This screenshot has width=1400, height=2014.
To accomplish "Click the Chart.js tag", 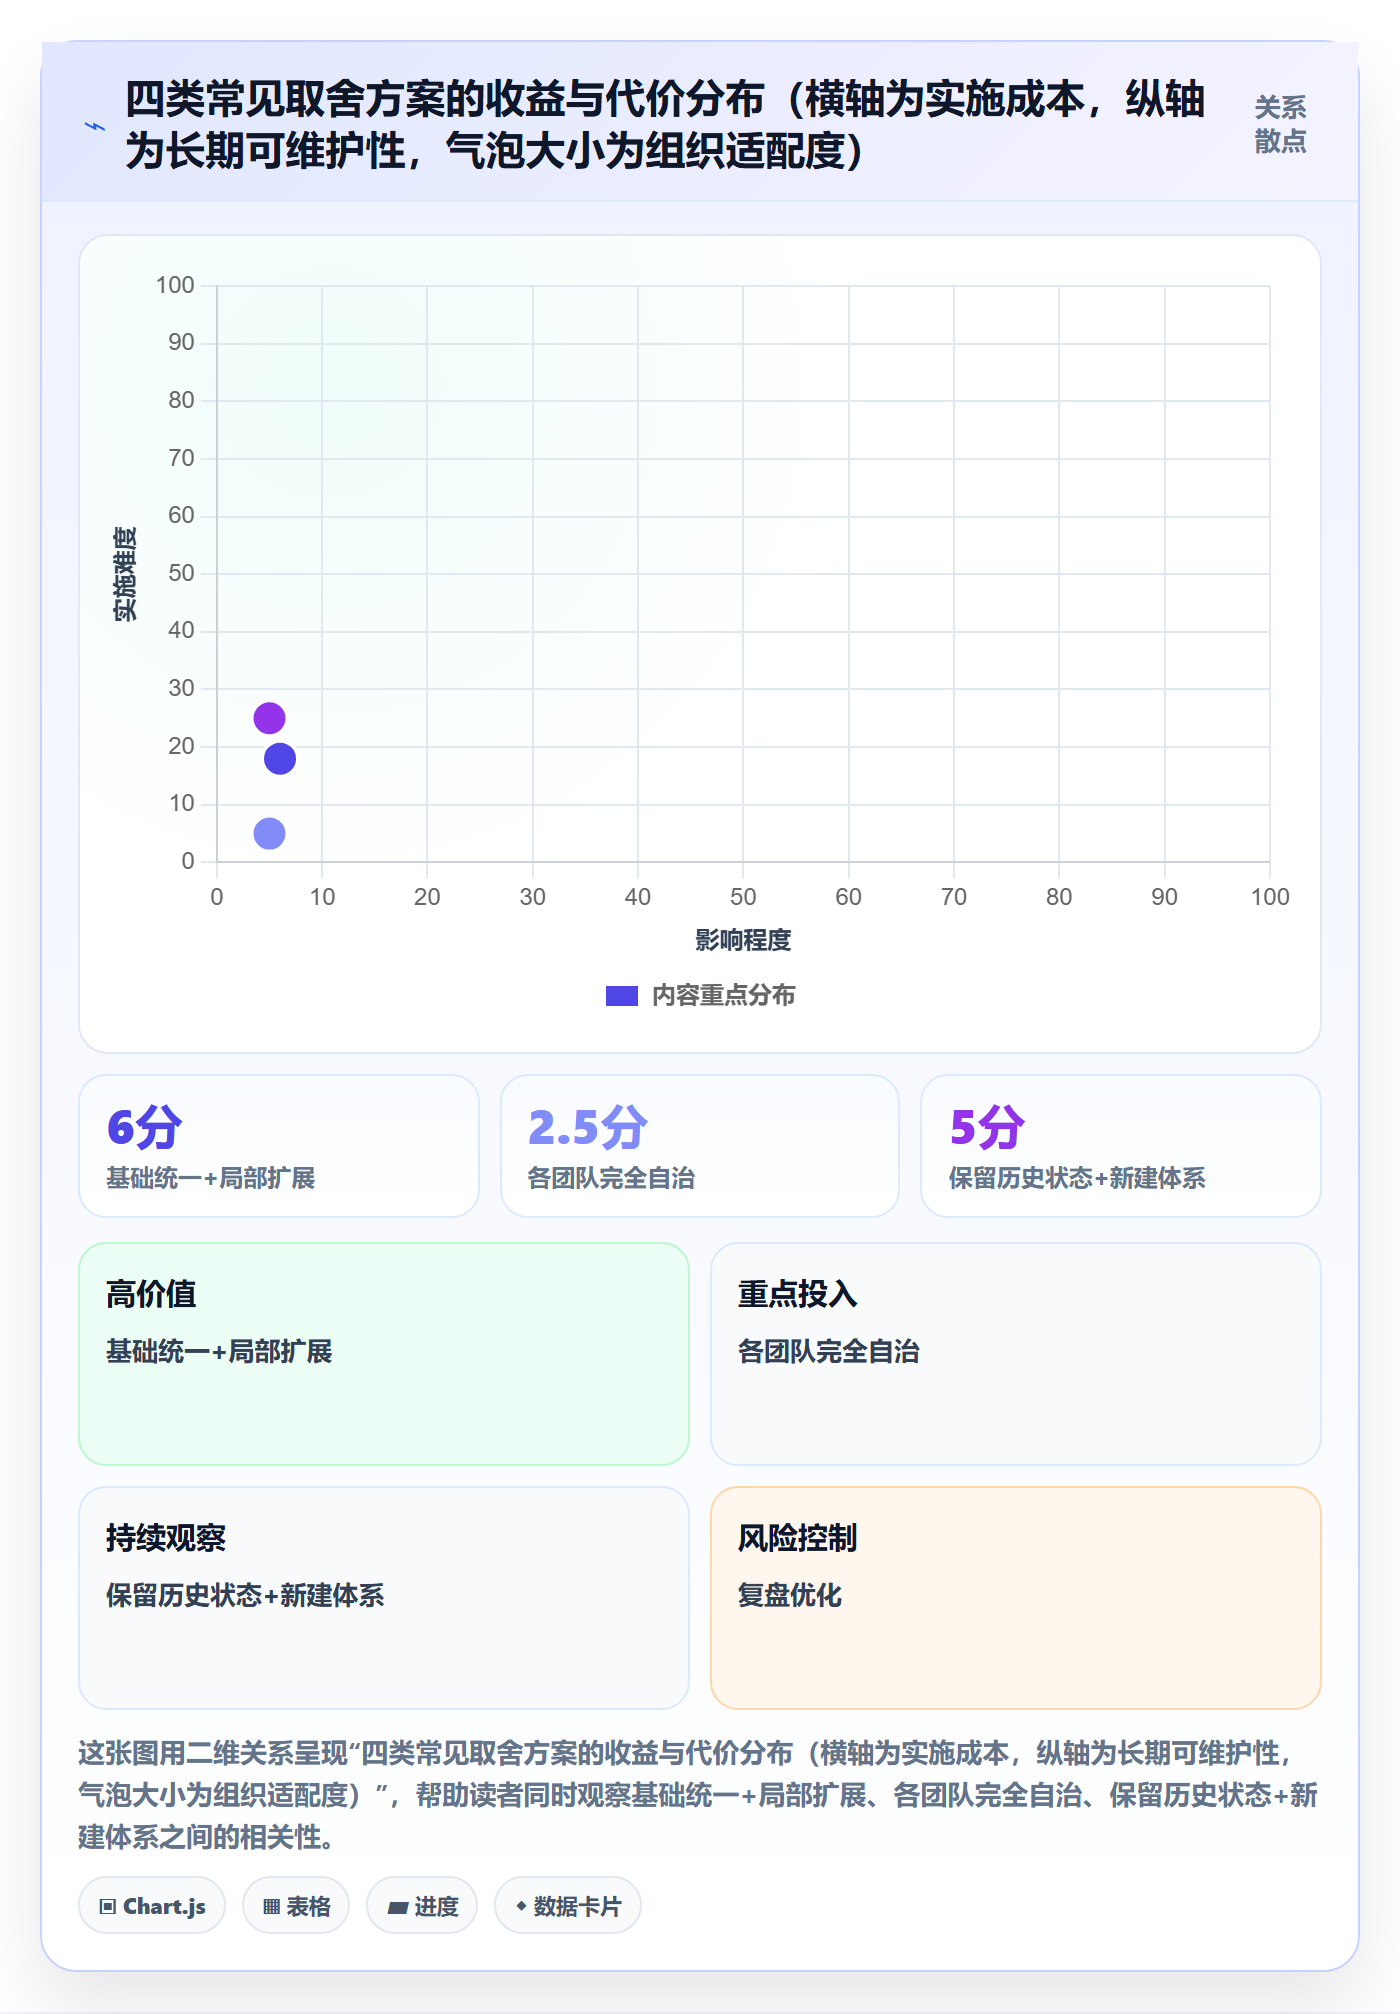I will point(152,1906).
